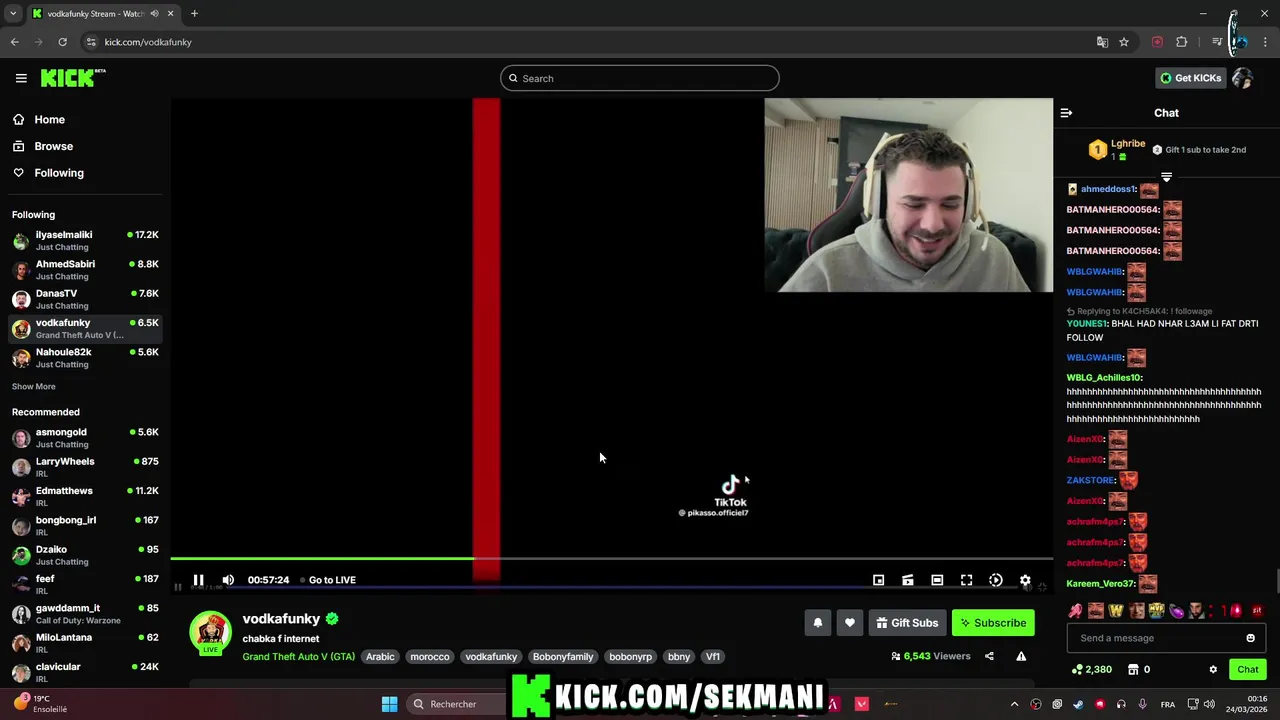Collapse the chat panel with the arrow icon
1280x720 pixels.
[1066, 113]
